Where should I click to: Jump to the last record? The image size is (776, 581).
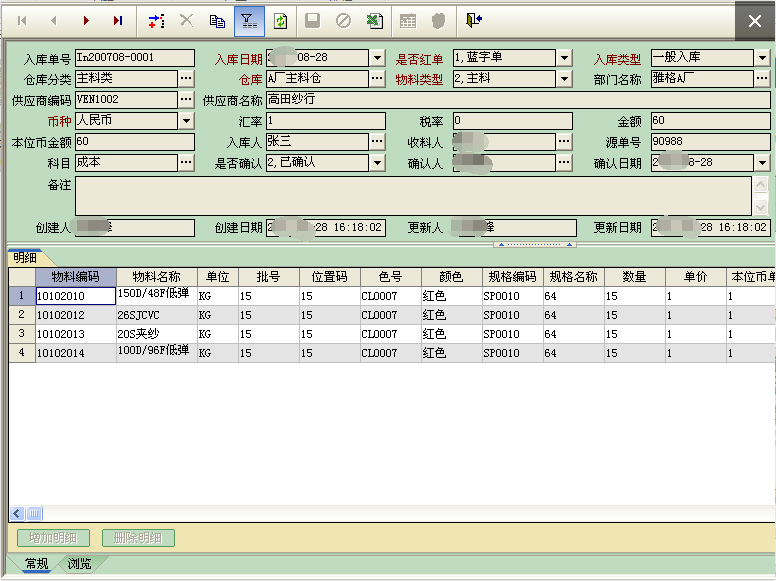click(118, 20)
